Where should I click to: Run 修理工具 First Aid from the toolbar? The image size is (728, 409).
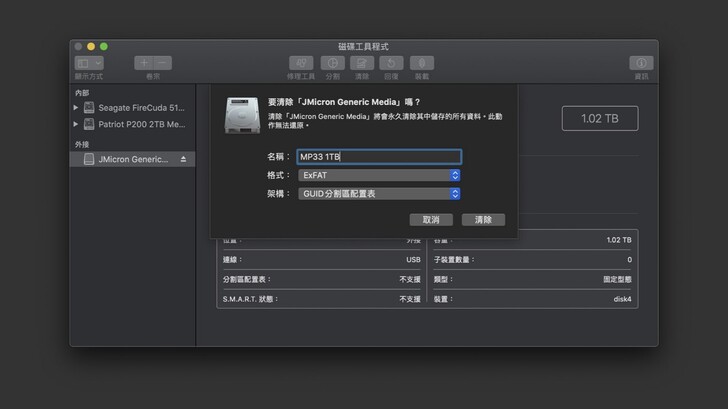point(301,63)
